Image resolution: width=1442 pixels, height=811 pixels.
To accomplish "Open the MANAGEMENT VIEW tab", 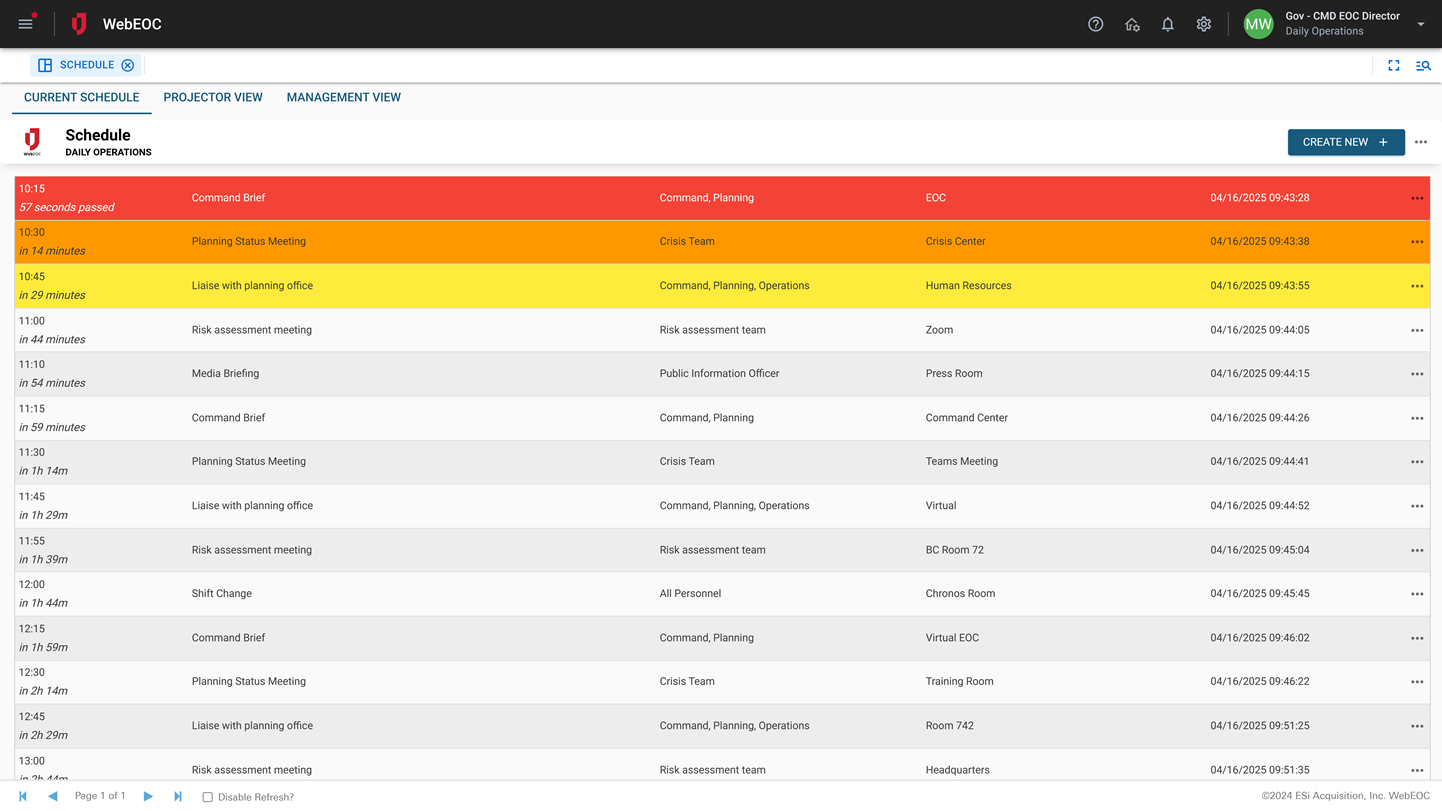I will click(x=343, y=97).
